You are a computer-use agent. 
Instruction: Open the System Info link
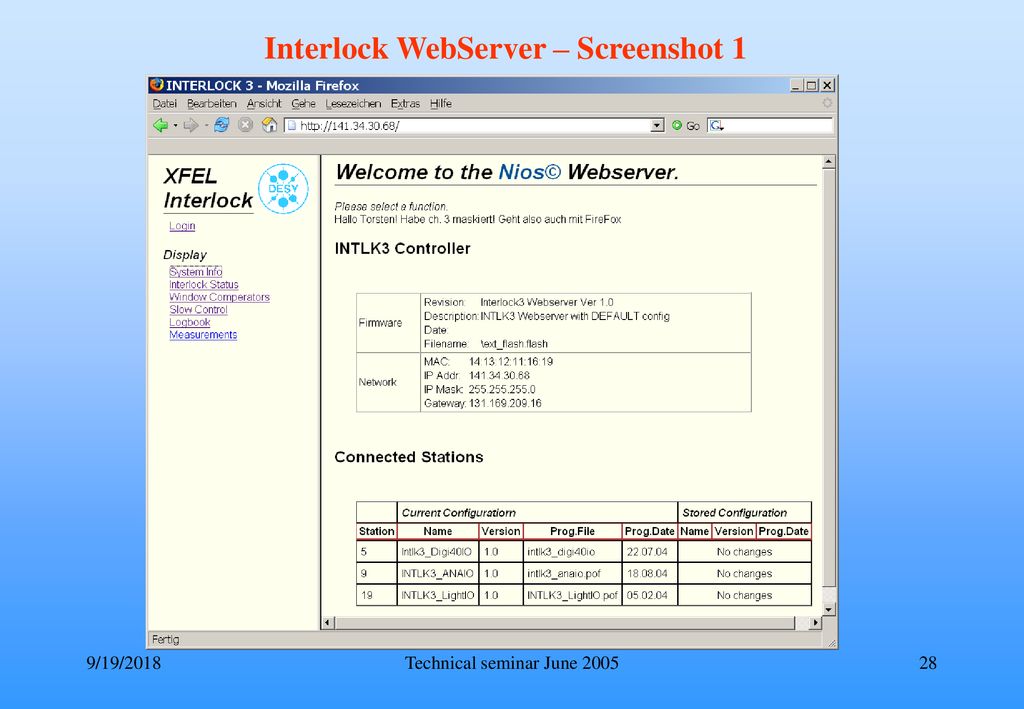tap(196, 272)
